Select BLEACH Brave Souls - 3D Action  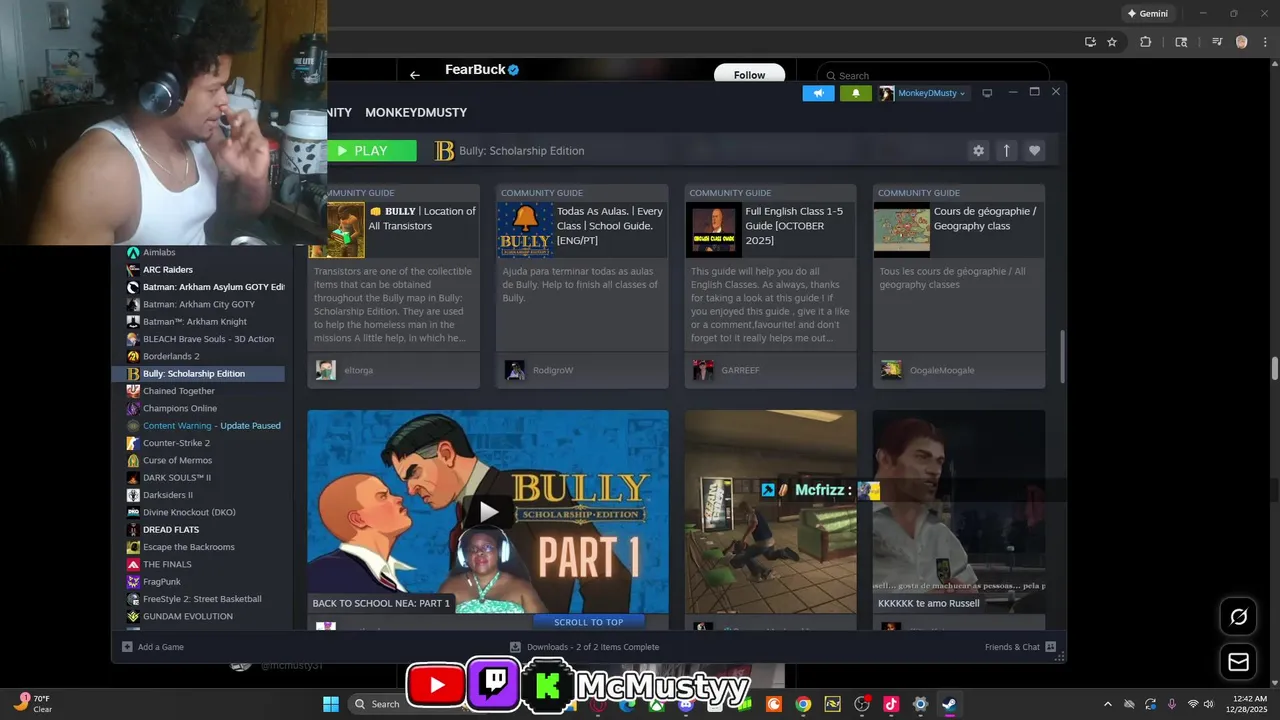[208, 339]
